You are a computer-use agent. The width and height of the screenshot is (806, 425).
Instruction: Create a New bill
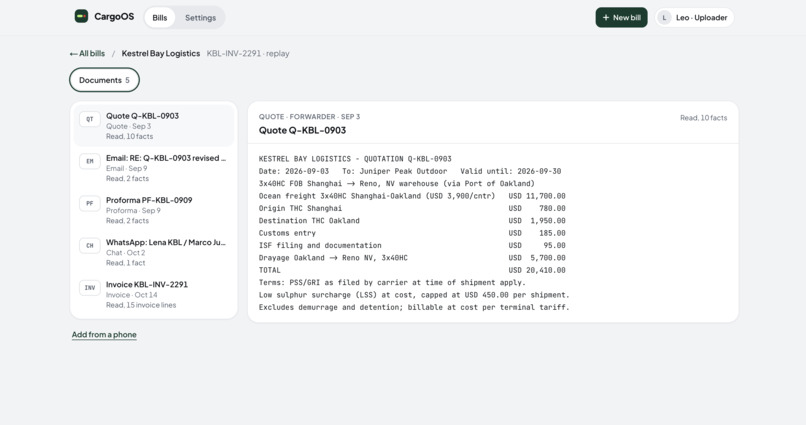pos(621,17)
